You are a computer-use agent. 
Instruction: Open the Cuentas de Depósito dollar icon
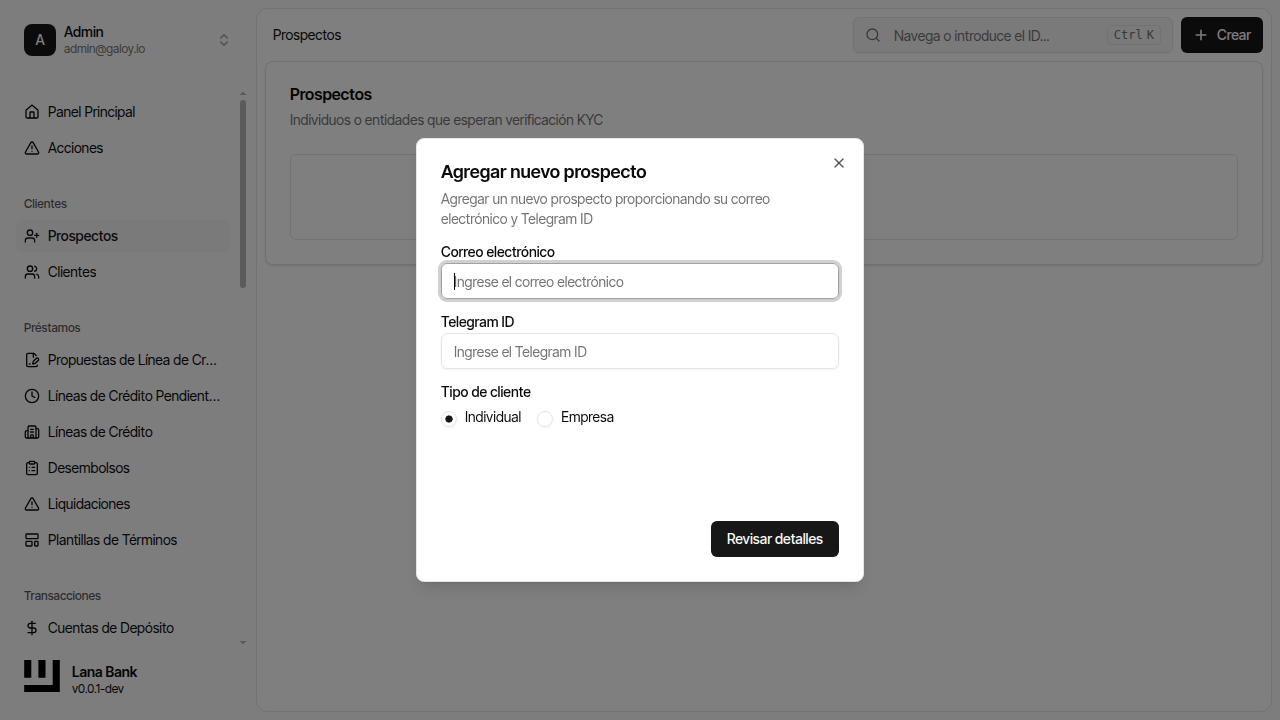point(33,627)
